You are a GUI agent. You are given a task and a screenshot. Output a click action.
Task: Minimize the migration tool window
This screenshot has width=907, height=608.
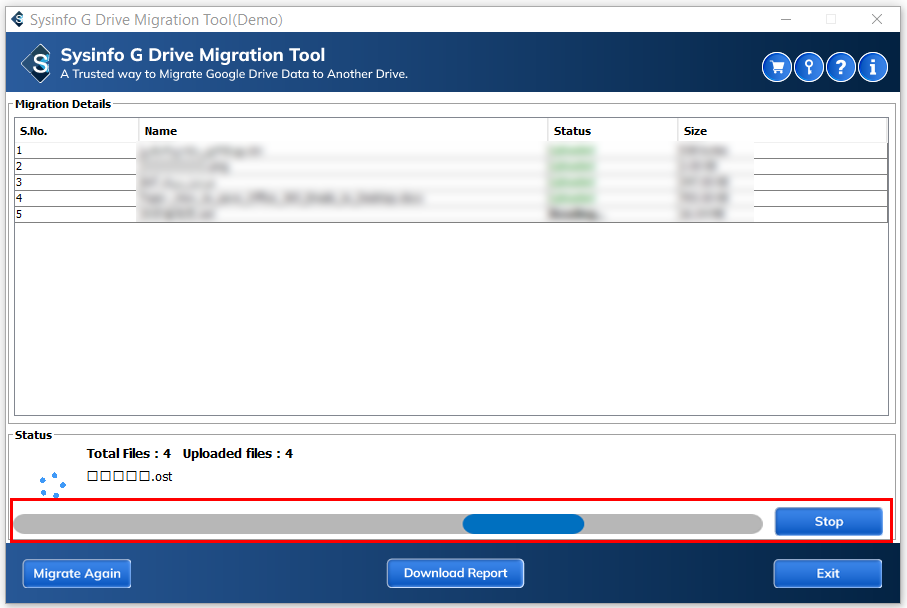click(786, 20)
